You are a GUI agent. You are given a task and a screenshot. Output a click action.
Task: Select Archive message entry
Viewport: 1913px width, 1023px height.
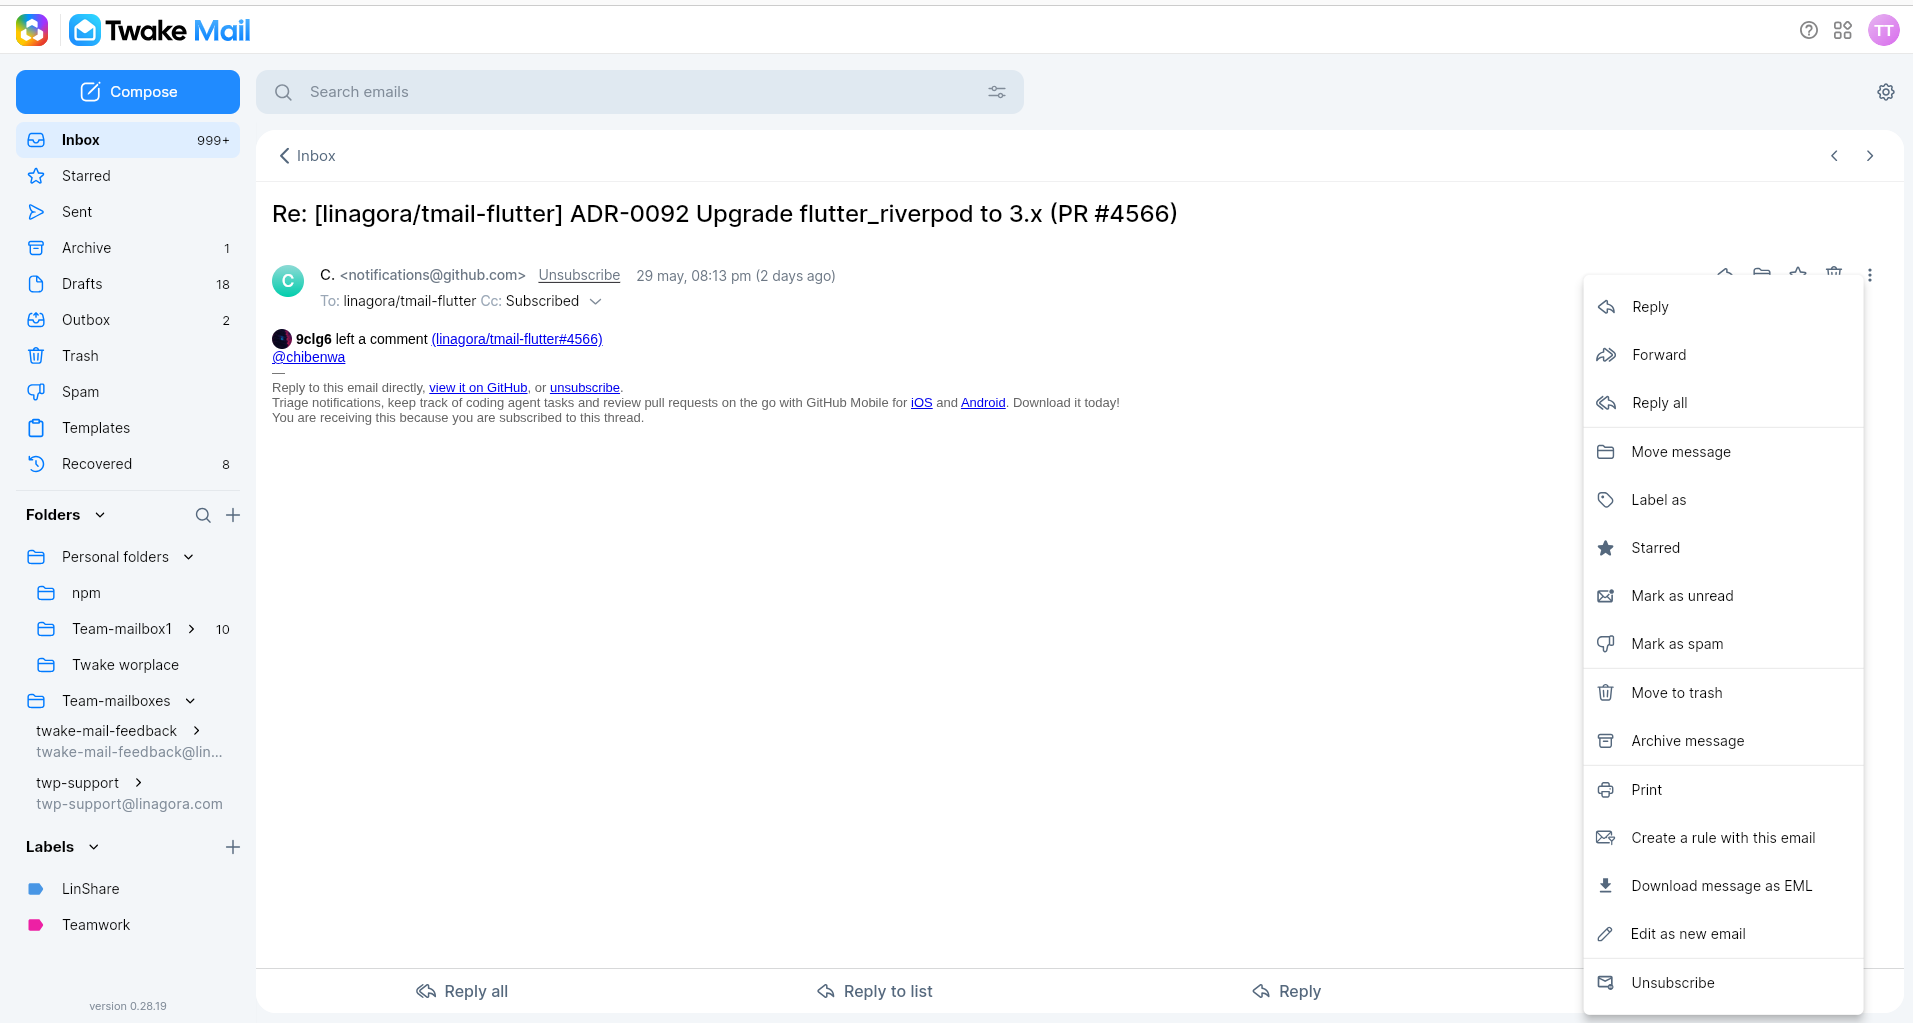[x=1724, y=741]
